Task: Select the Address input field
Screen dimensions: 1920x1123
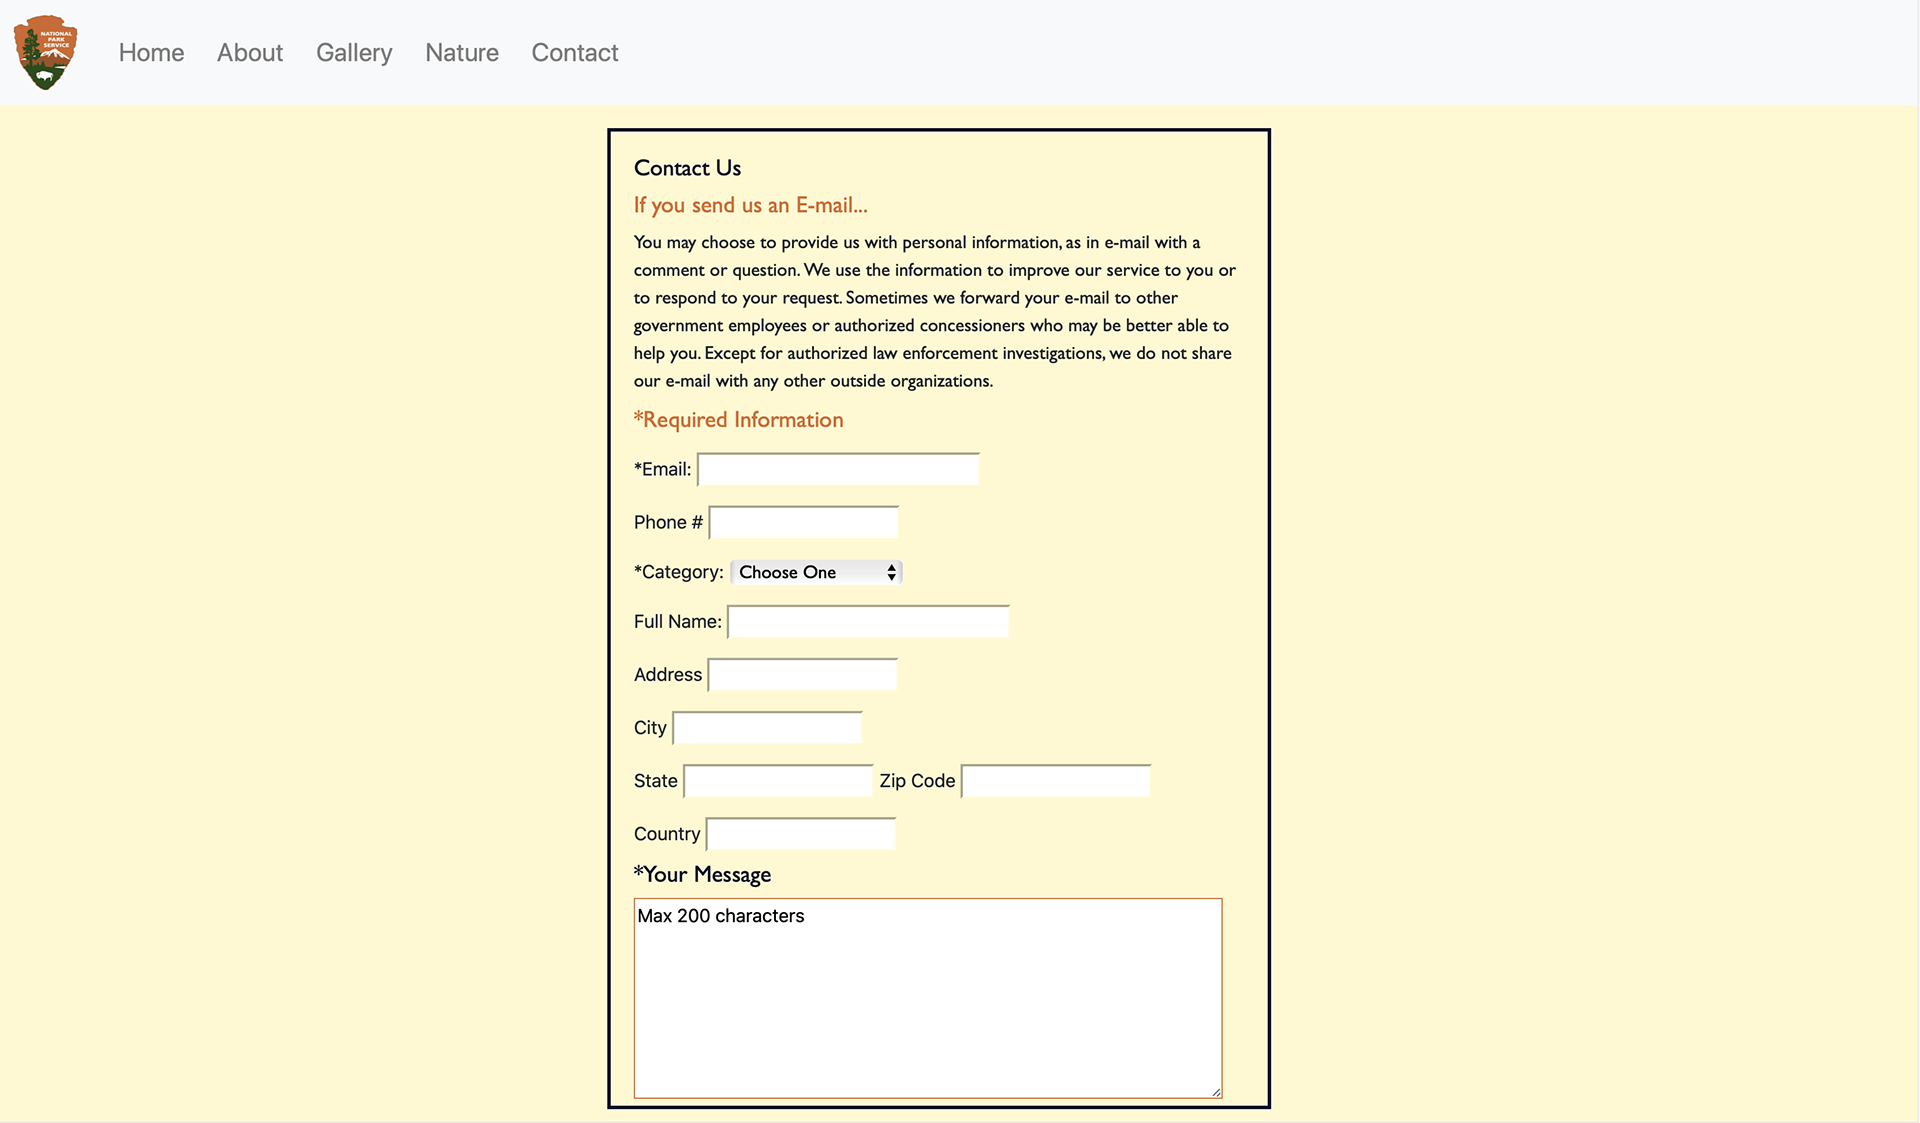Action: [803, 674]
